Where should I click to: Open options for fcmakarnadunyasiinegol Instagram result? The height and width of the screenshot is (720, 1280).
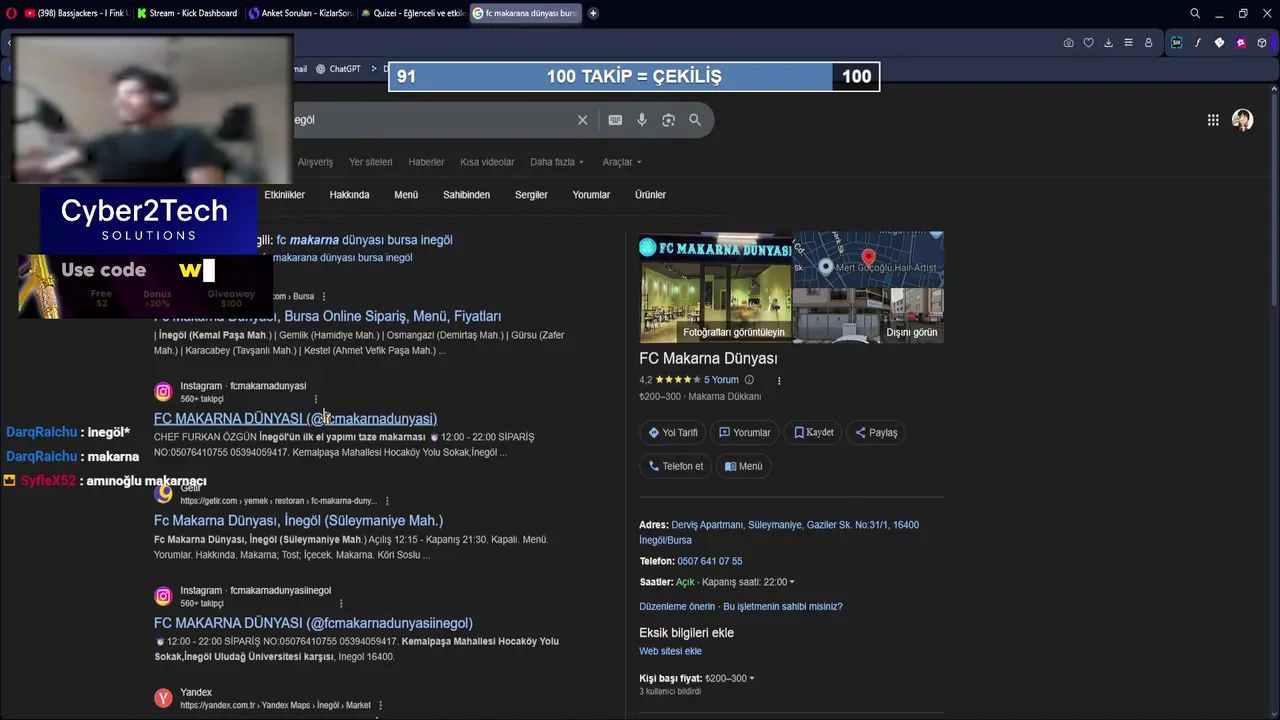(341, 604)
